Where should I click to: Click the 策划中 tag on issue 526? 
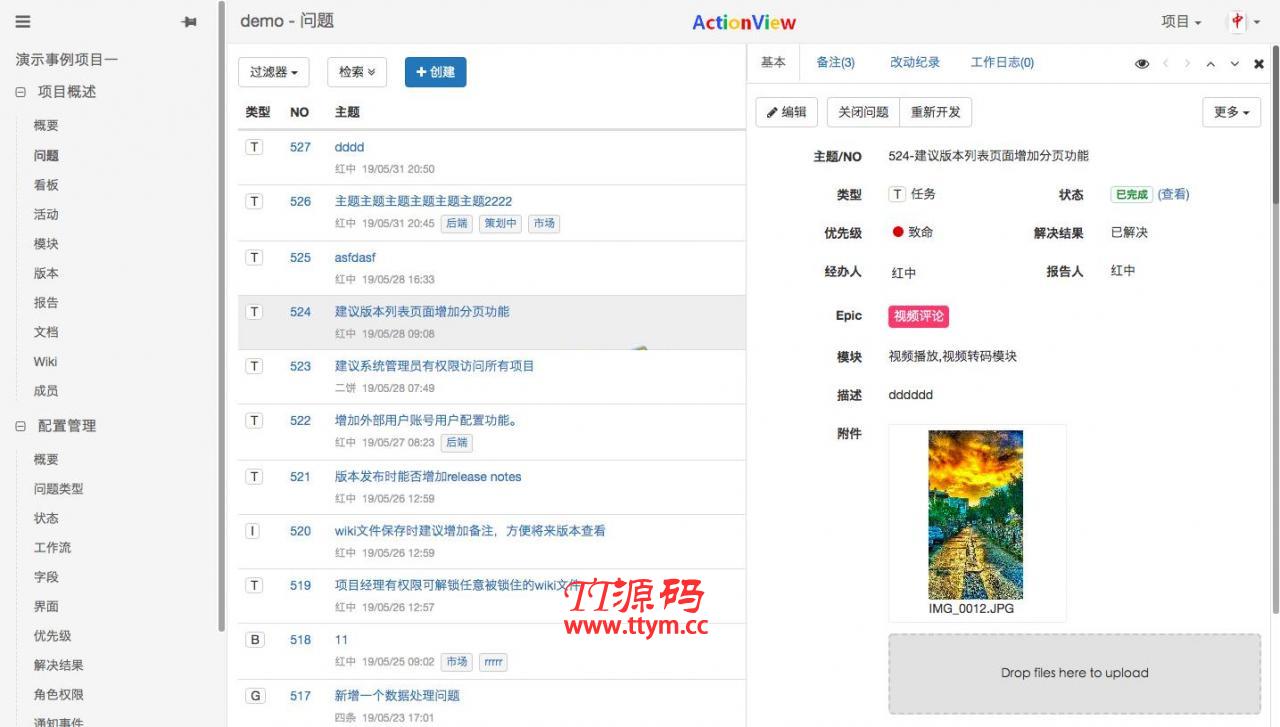click(500, 223)
